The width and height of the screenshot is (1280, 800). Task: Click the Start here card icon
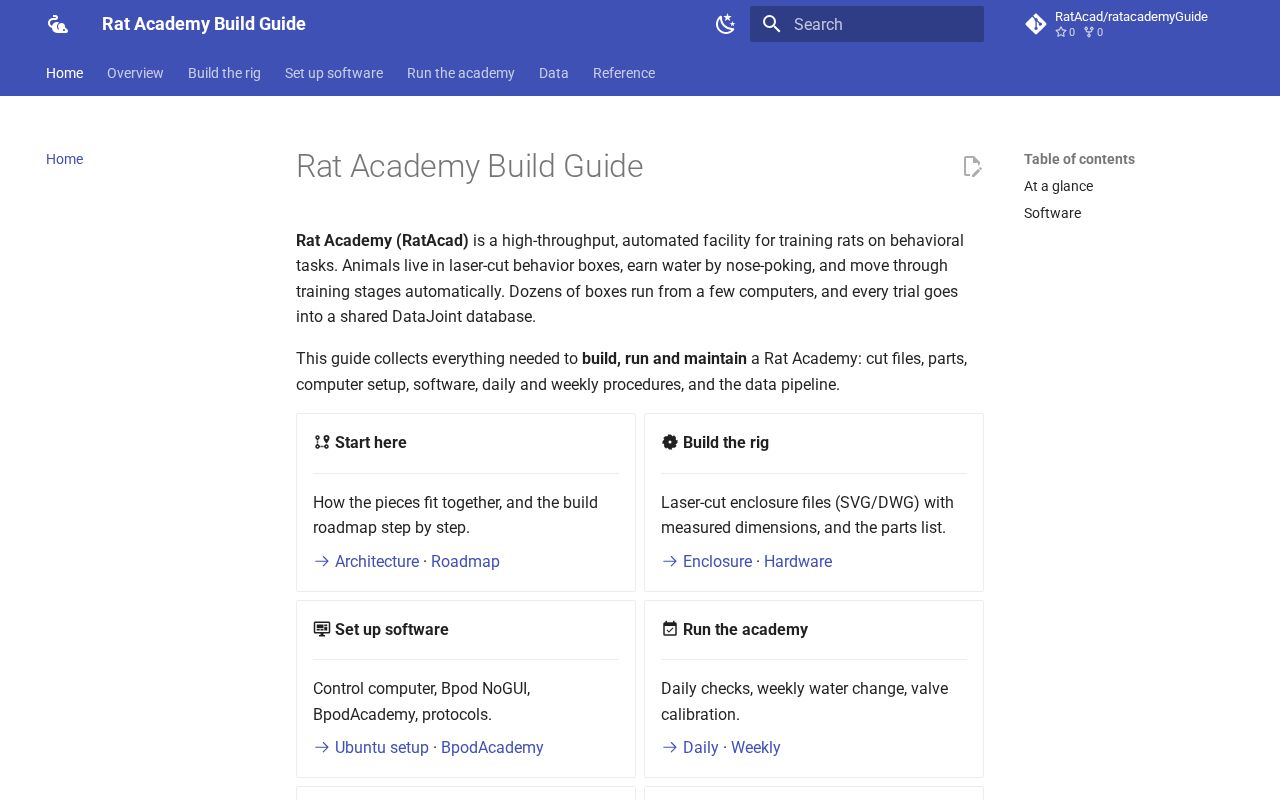(x=322, y=442)
